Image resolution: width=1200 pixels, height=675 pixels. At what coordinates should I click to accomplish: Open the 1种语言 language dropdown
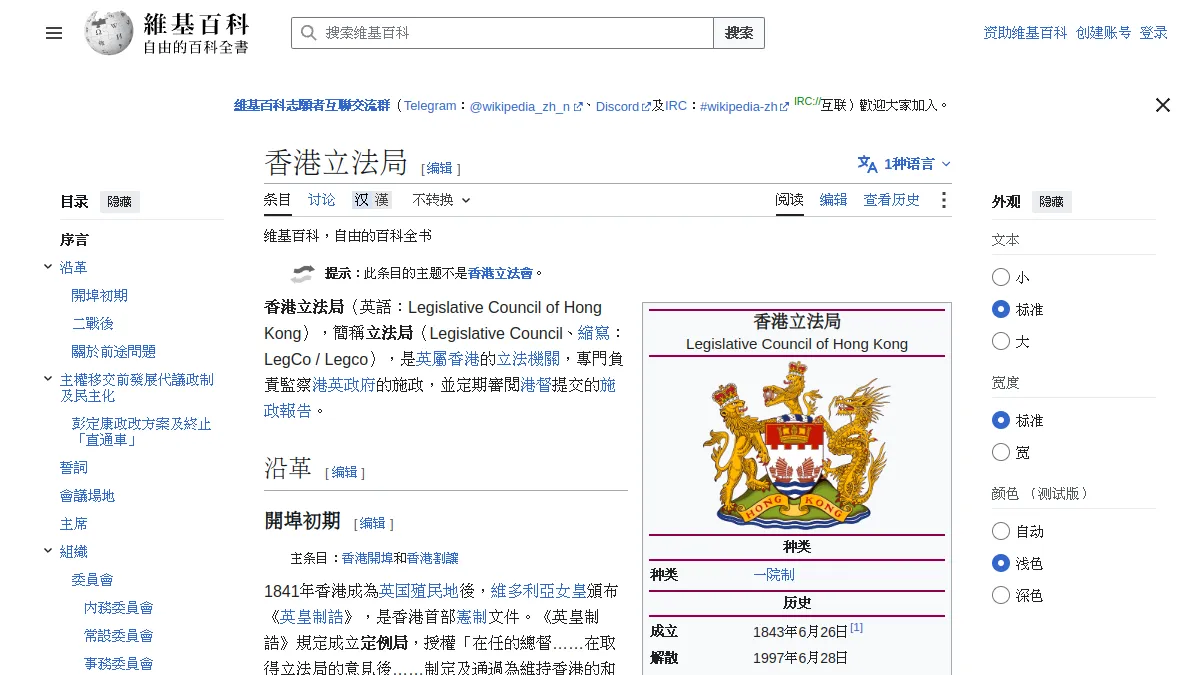coord(905,164)
